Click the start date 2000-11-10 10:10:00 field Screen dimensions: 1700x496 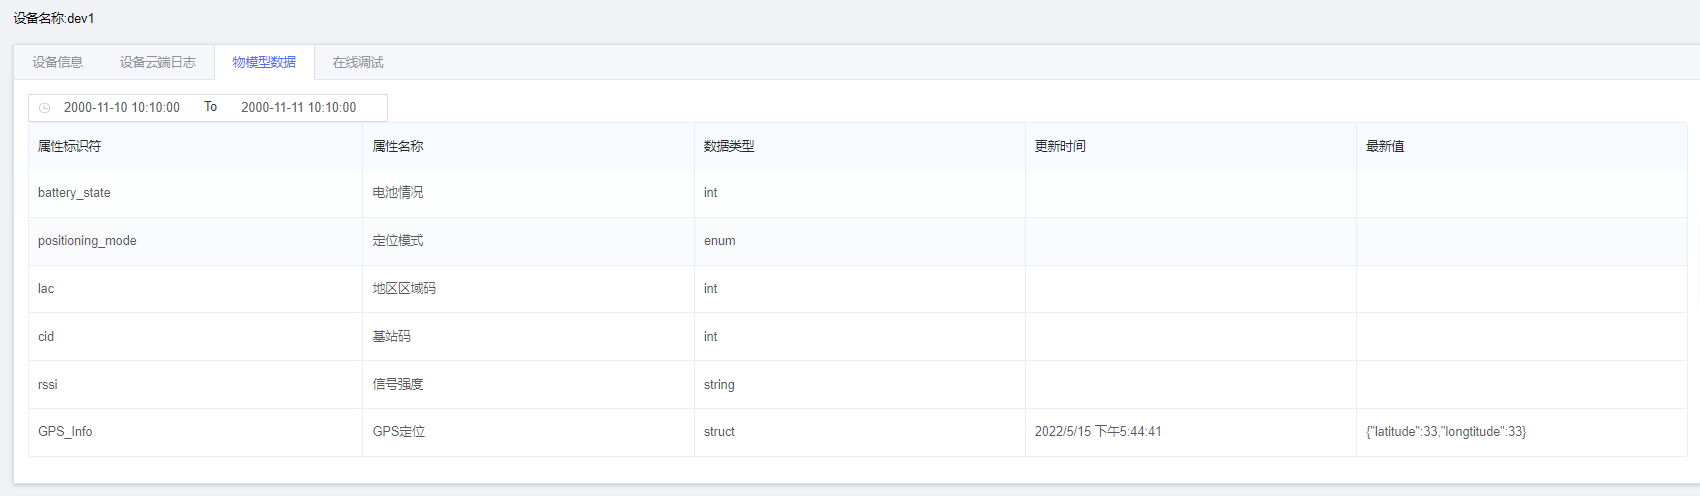122,107
